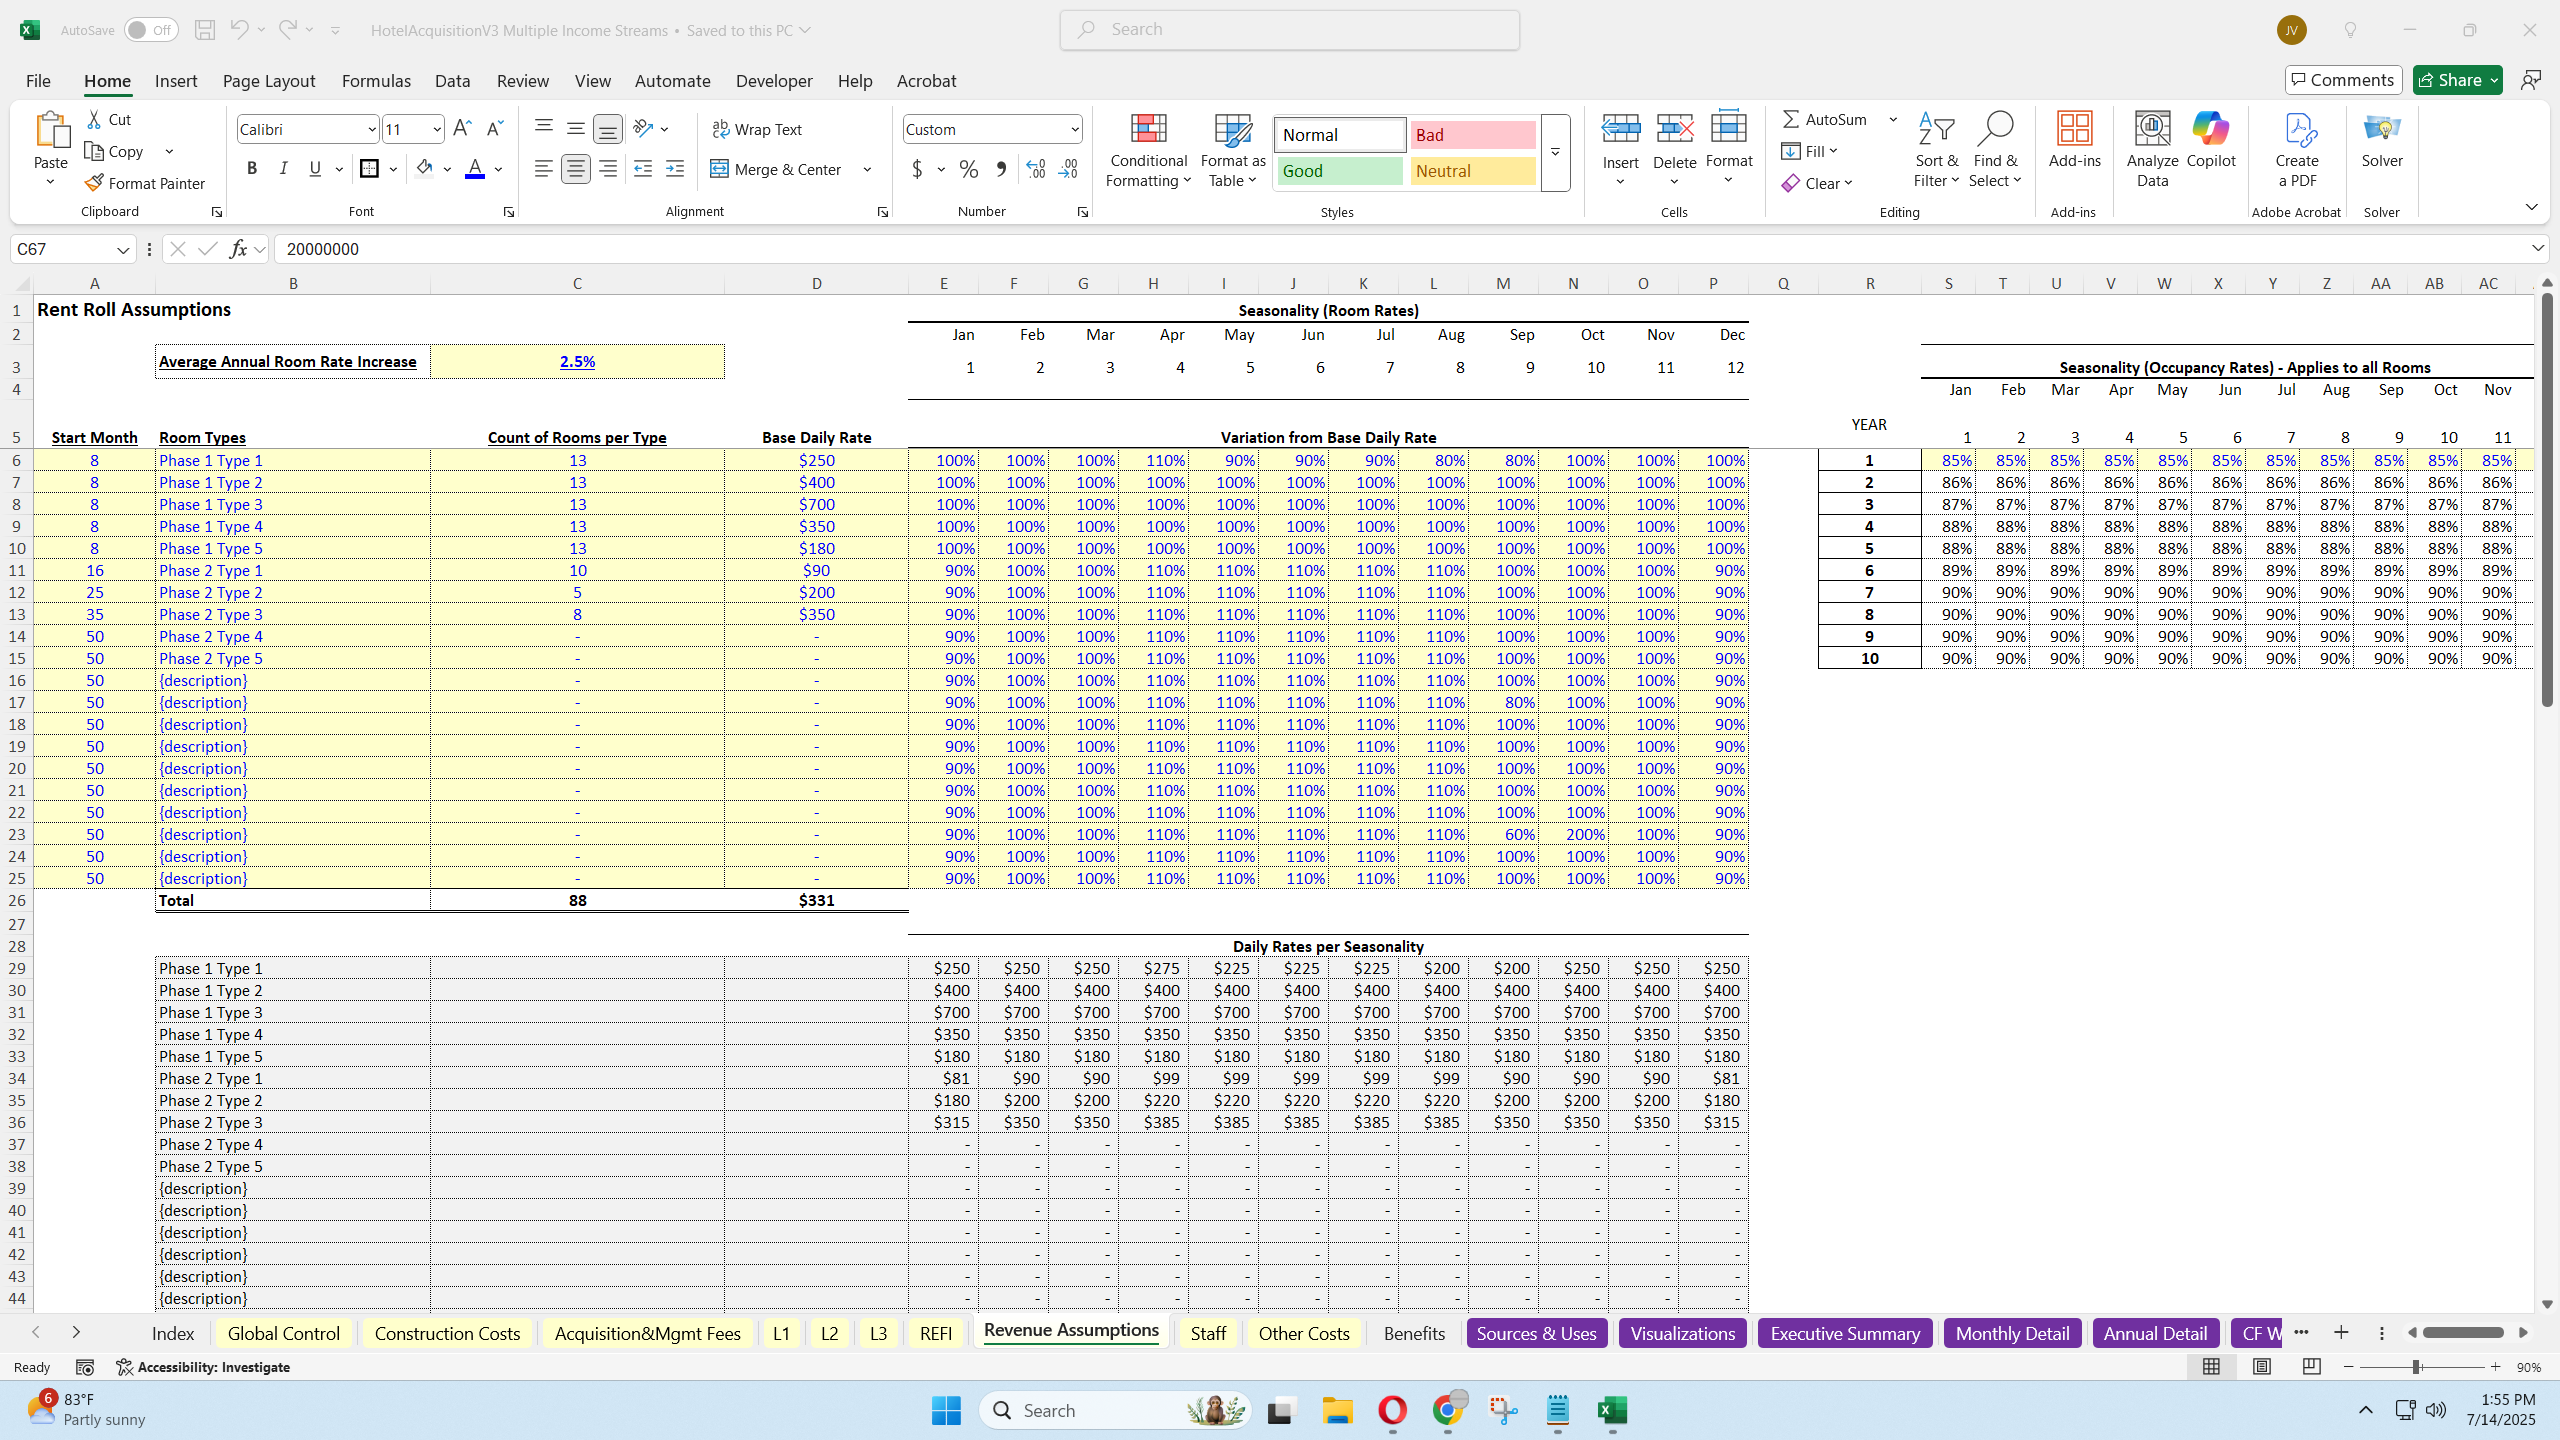This screenshot has width=2560, height=1440.
Task: Open the Fill Color dropdown arrow
Action: pyautogui.click(x=447, y=168)
